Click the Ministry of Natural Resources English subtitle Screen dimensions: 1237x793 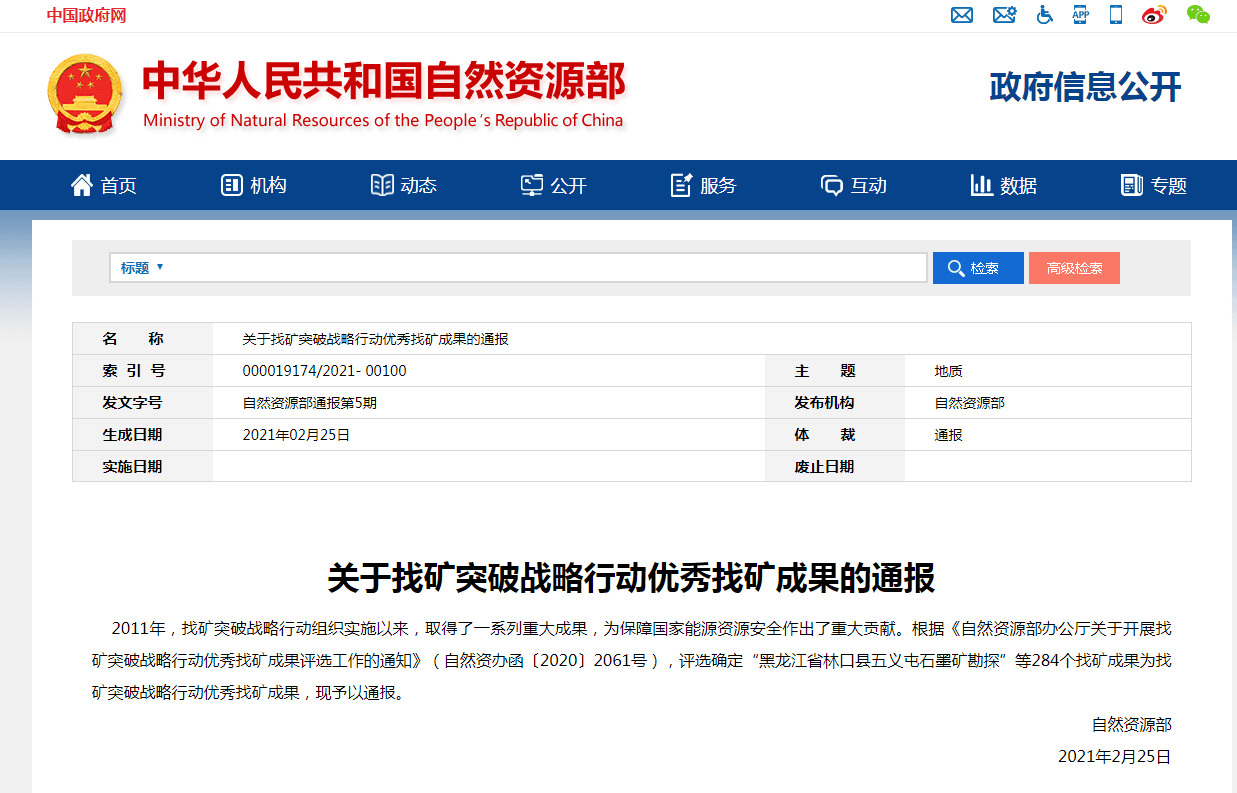tap(383, 121)
